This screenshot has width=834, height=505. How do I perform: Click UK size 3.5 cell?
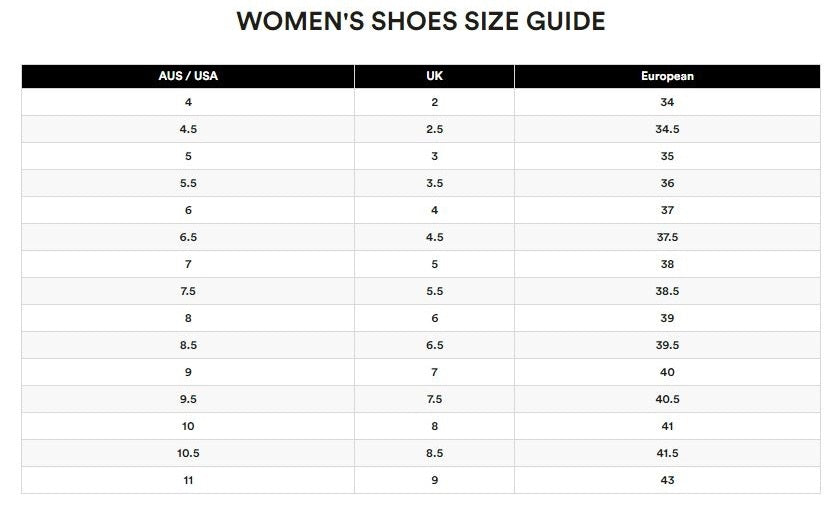tap(434, 184)
